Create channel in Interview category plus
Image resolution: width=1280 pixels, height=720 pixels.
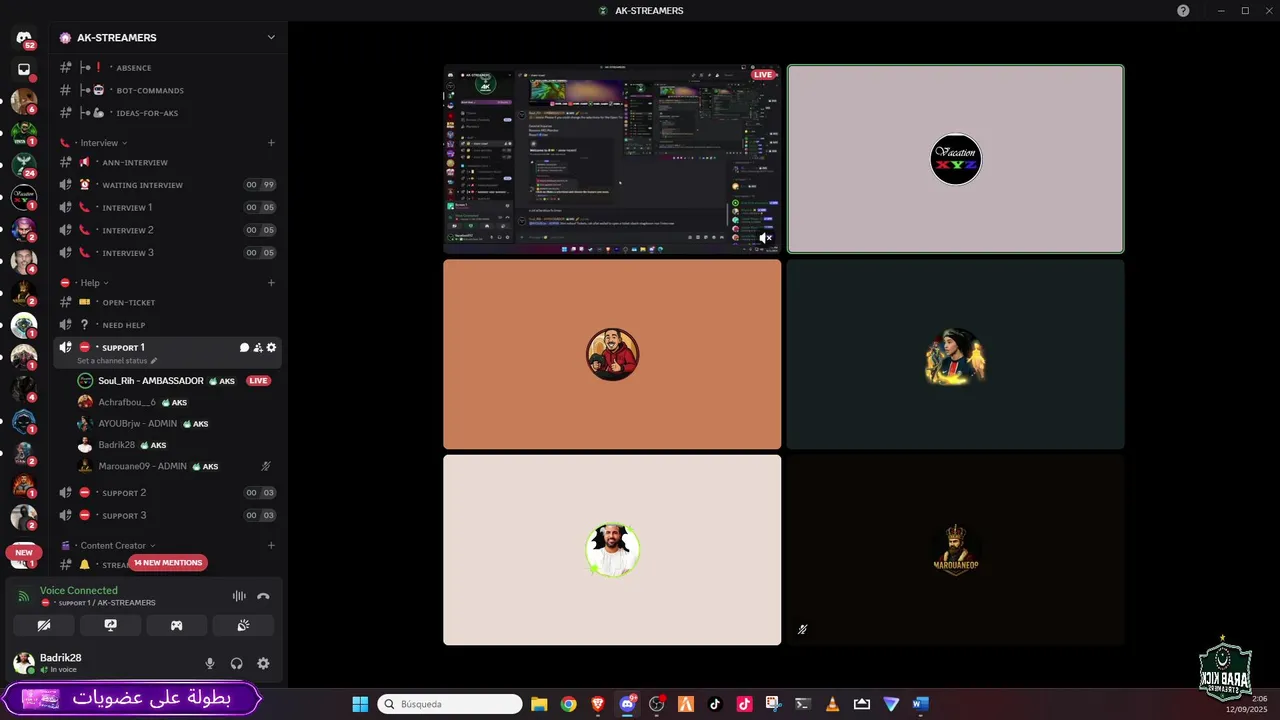pos(271,143)
